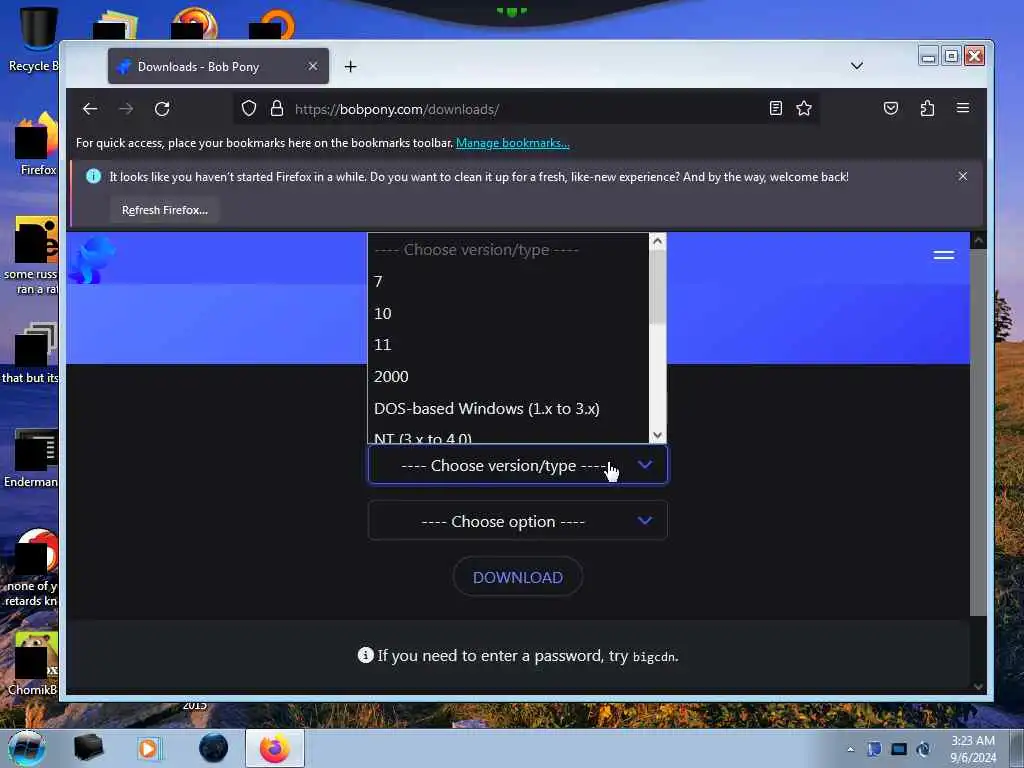Open the tracking protection shield icon
The height and width of the screenshot is (768, 1024).
pos(249,108)
